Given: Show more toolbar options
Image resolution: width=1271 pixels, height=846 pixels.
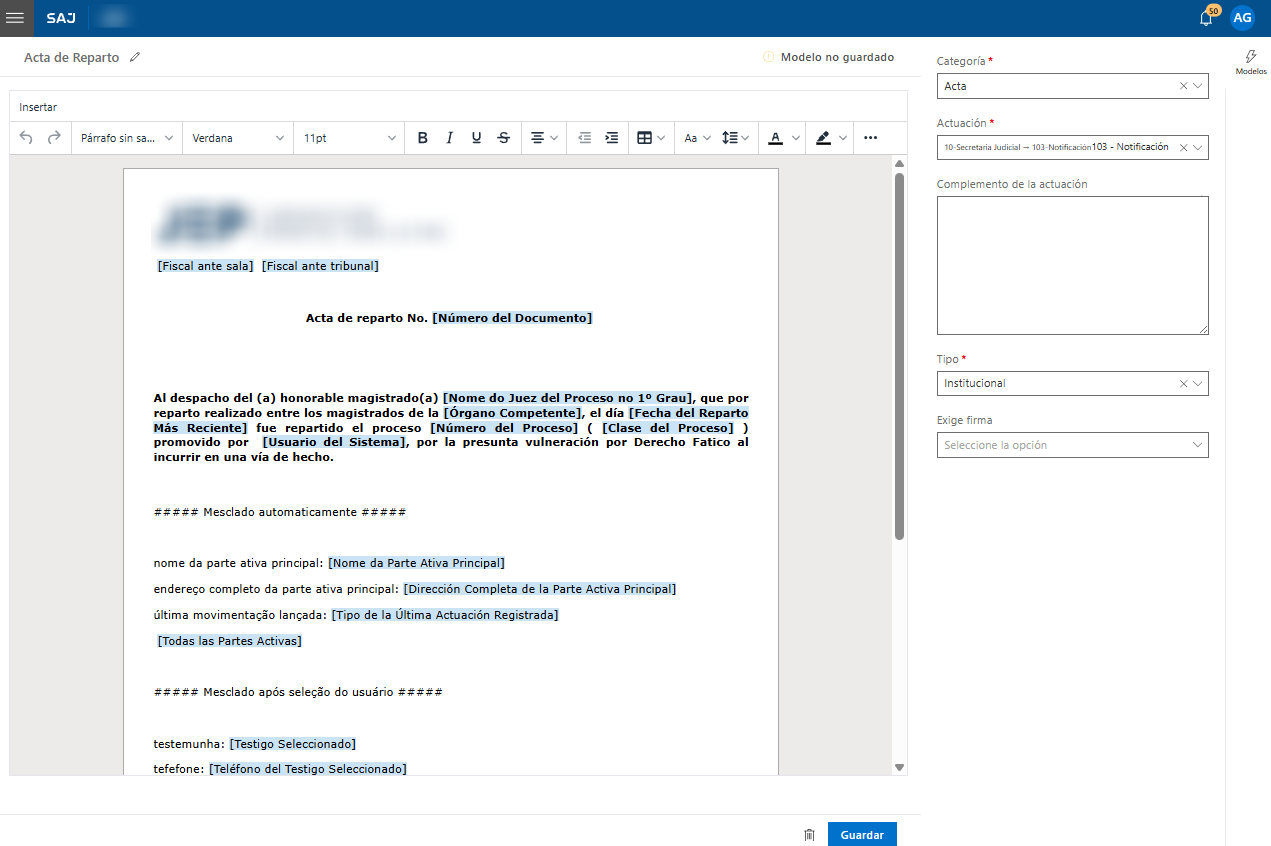Looking at the screenshot, I should point(870,138).
